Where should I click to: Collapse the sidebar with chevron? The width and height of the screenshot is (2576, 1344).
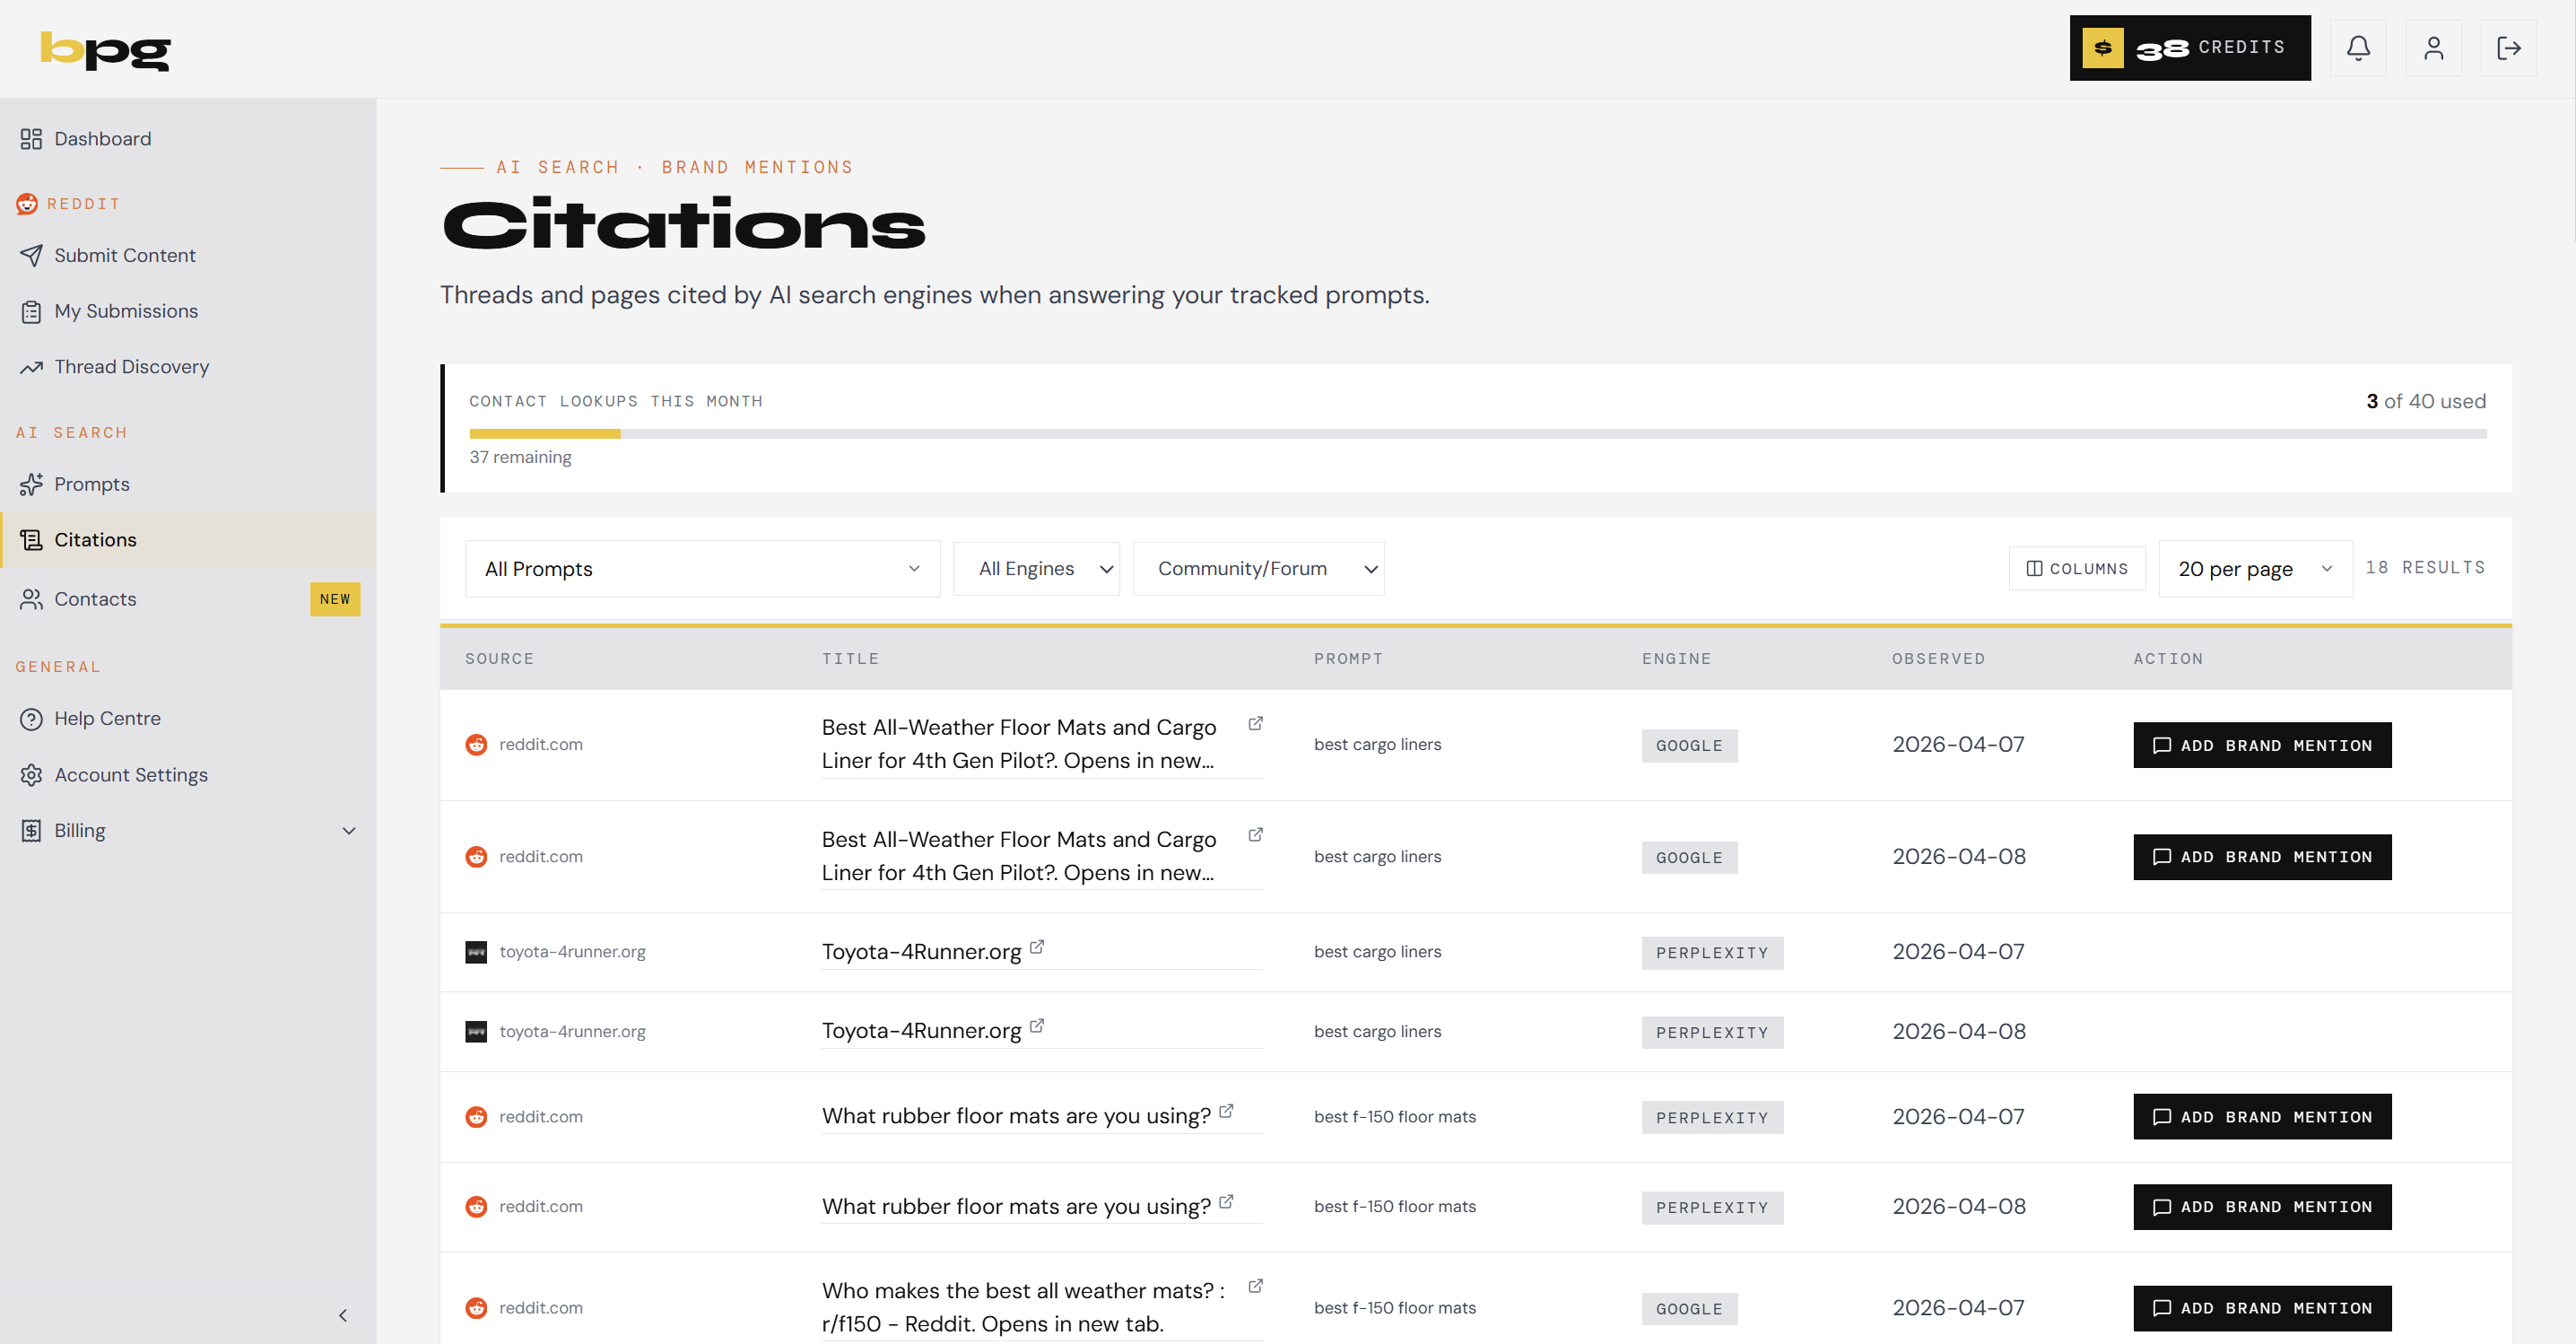coord(343,1315)
